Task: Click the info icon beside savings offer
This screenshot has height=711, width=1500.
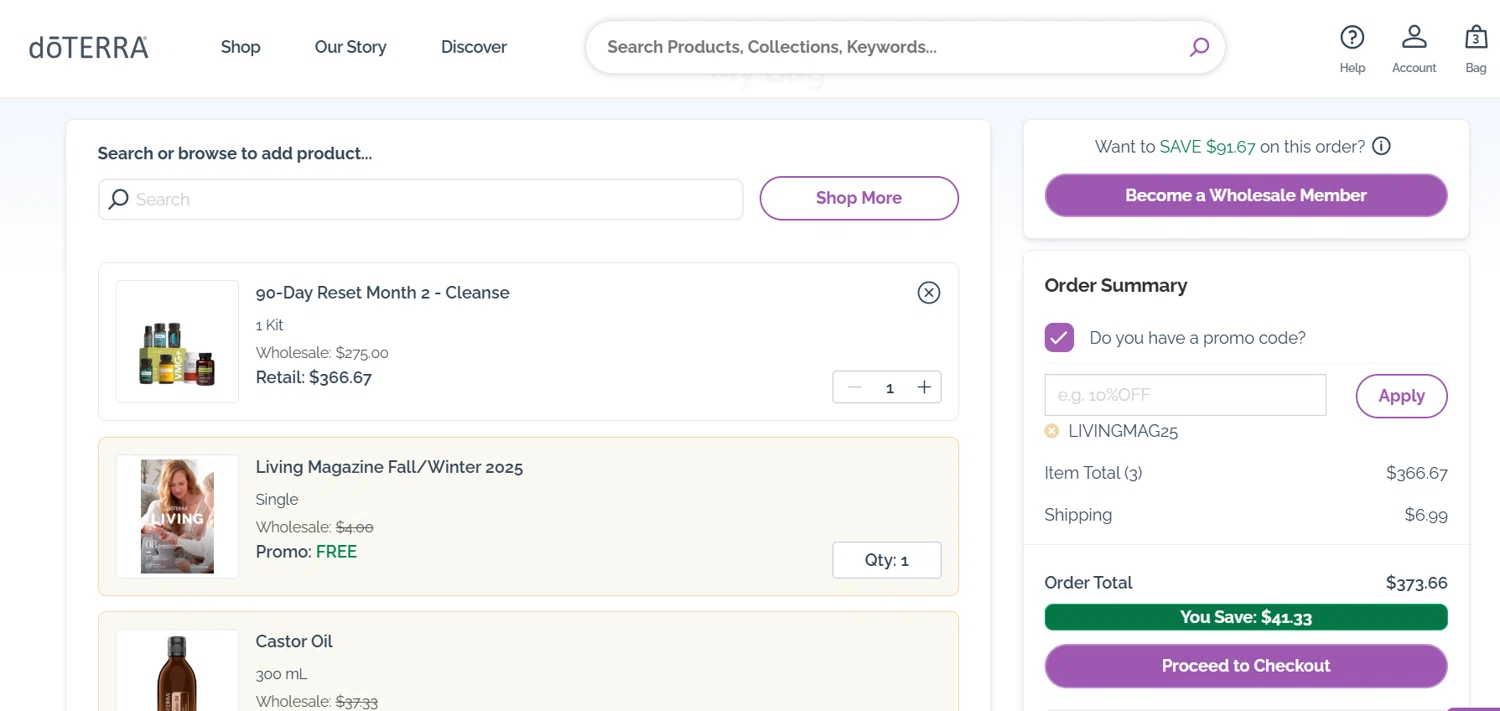Action: click(x=1381, y=146)
